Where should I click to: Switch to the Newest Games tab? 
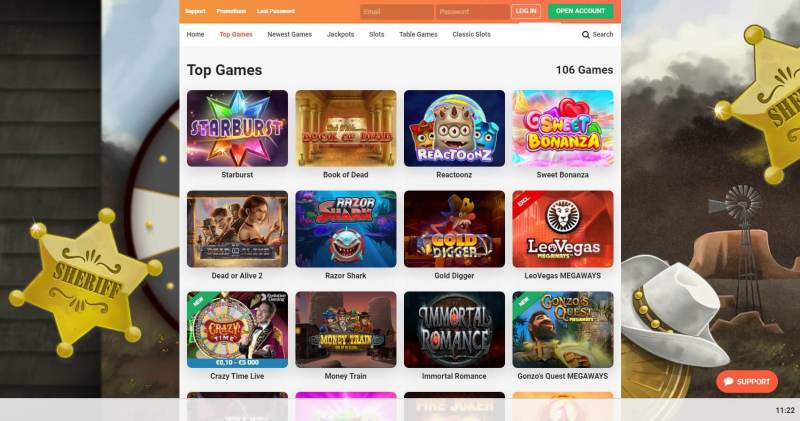click(289, 34)
